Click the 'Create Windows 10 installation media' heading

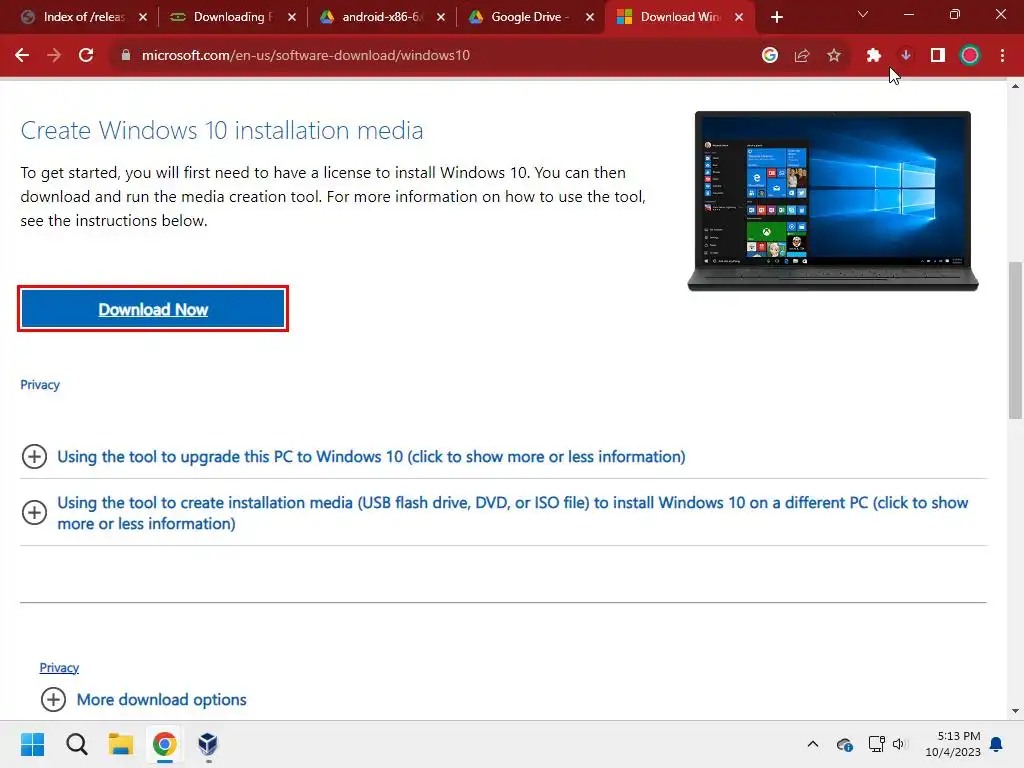pyautogui.click(x=222, y=131)
